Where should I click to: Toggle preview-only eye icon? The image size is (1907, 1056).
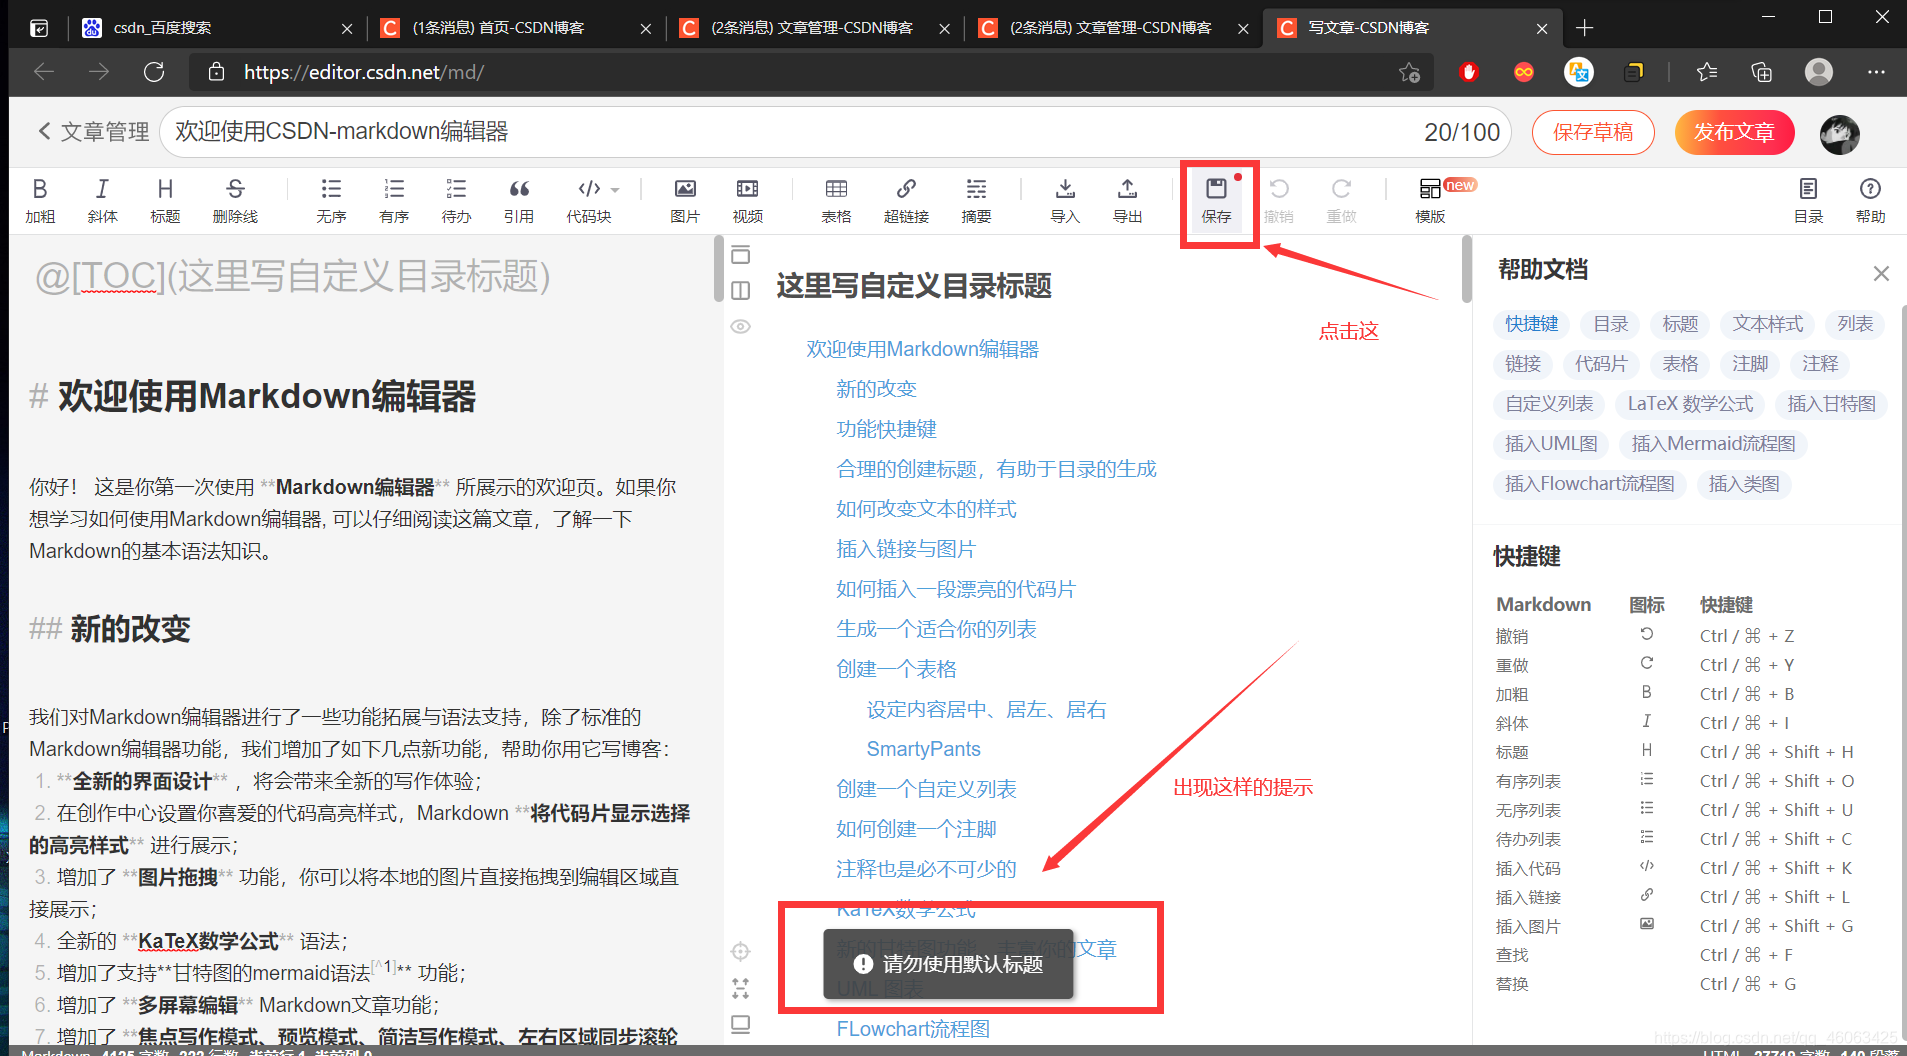(x=740, y=327)
